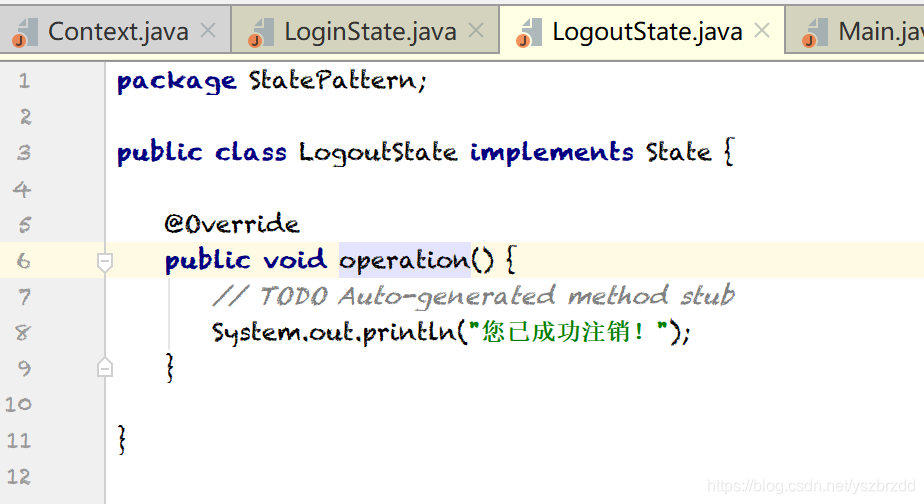Click line number 11 in the gutter

pos(18,440)
